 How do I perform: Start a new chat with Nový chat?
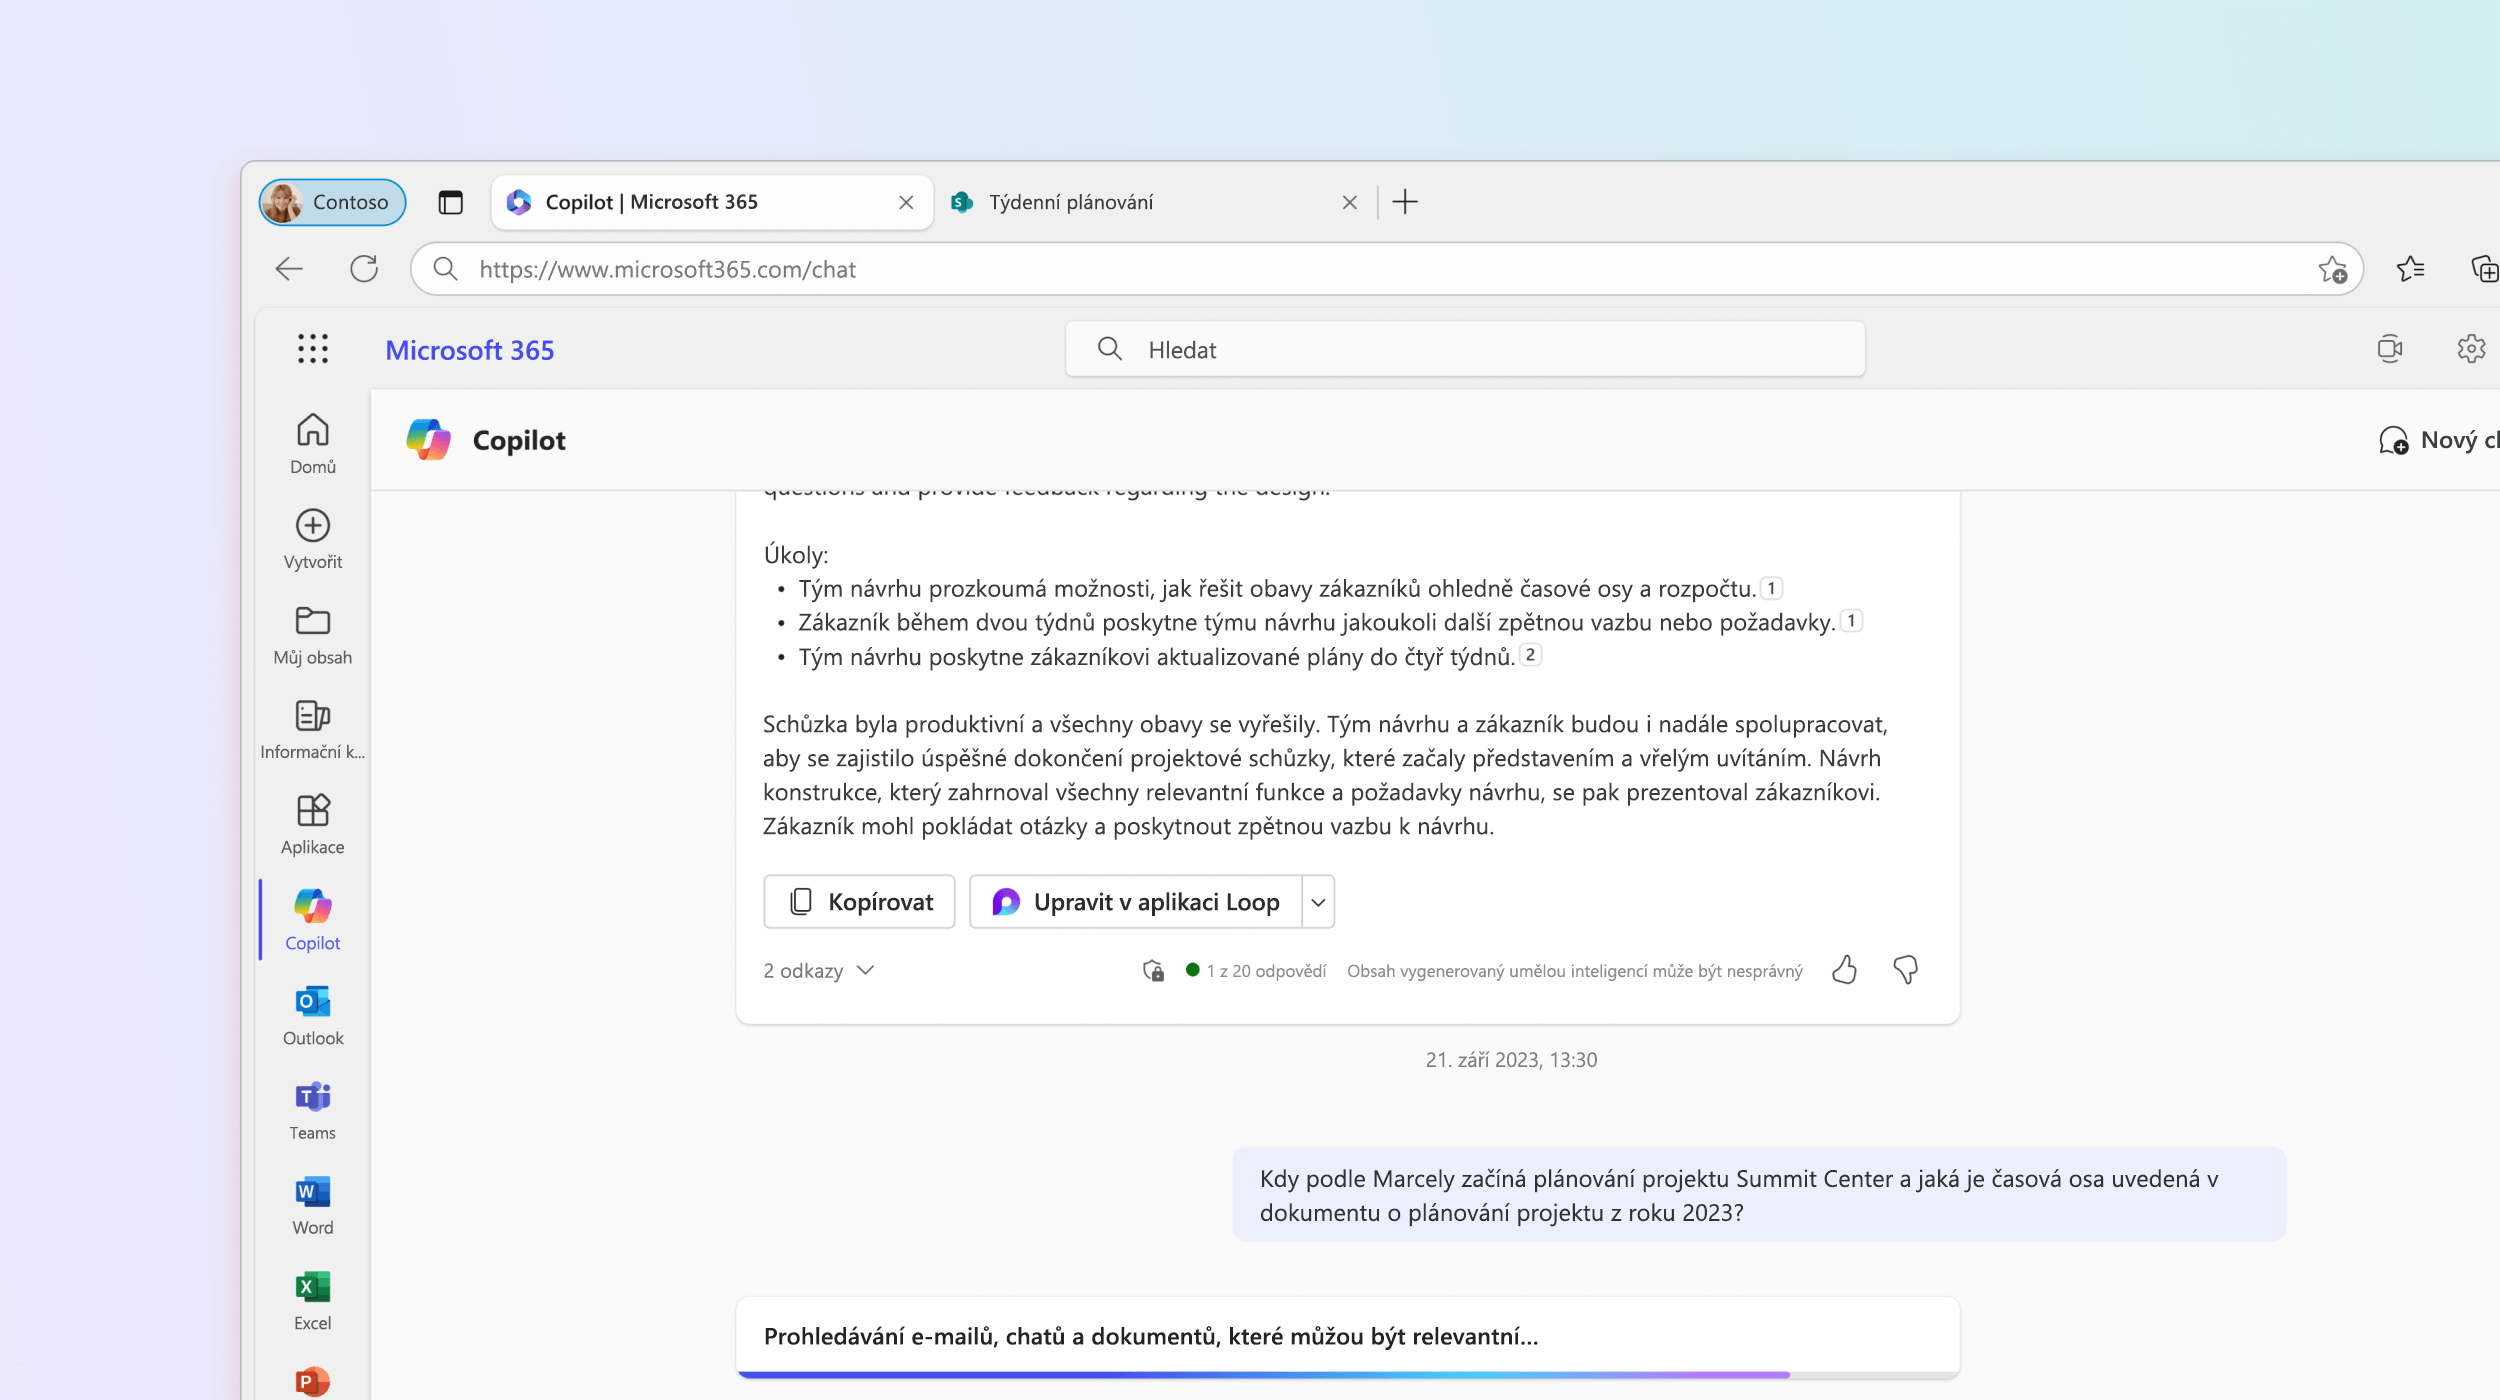pos(2440,440)
